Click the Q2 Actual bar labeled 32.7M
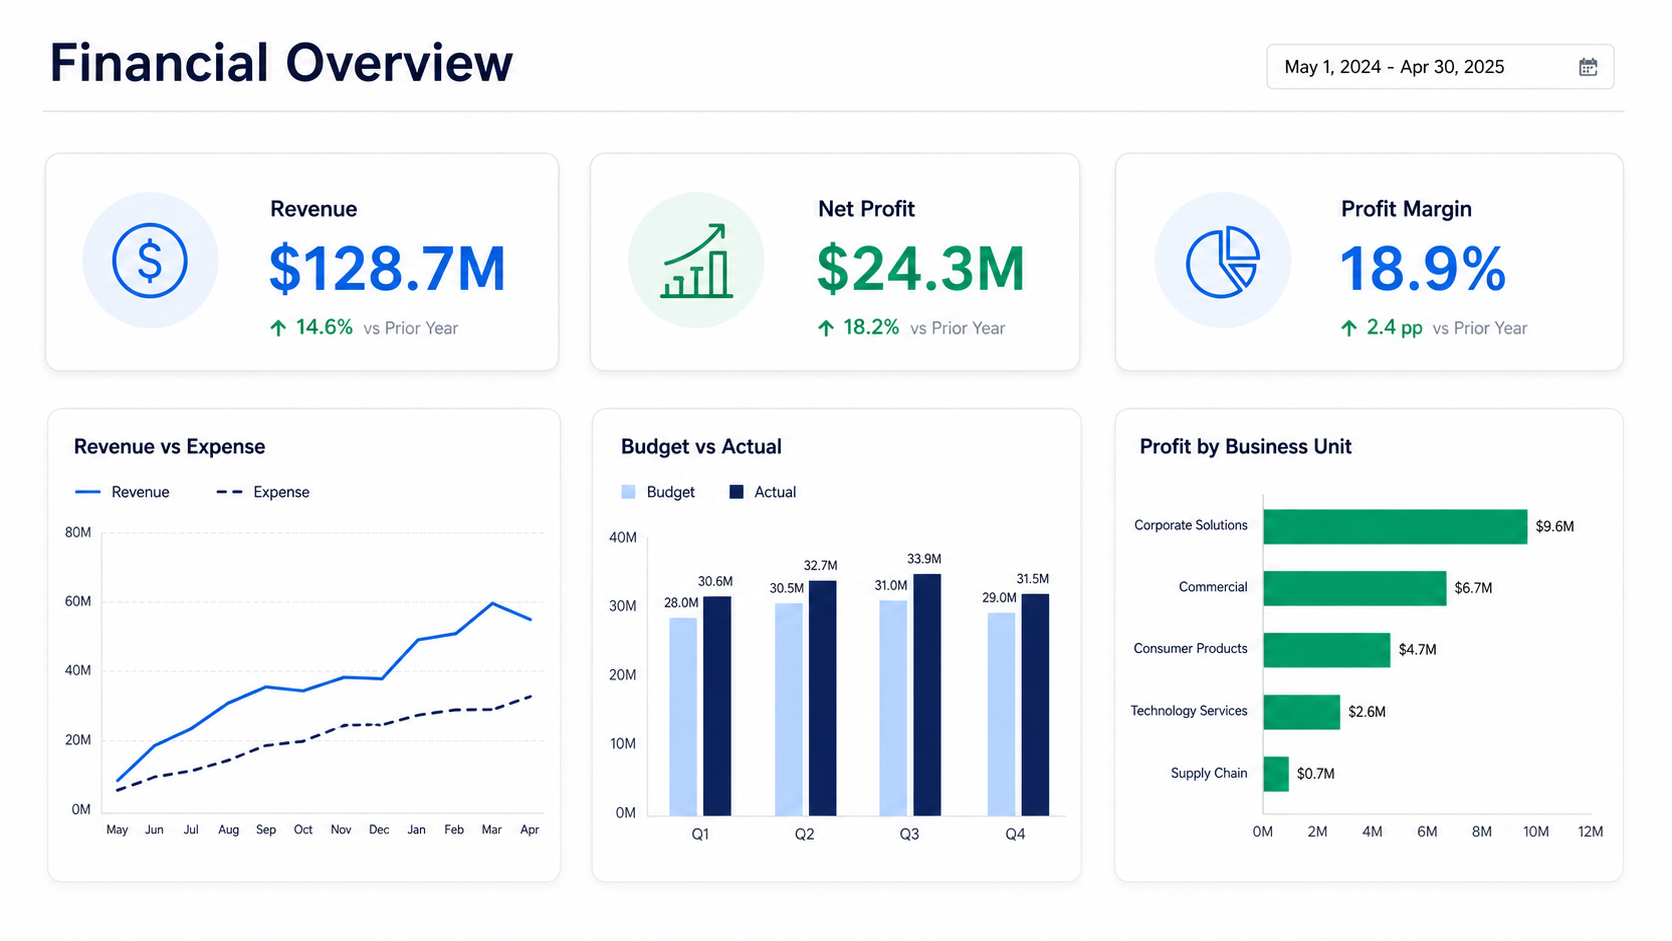The width and height of the screenshot is (1672, 941). click(x=823, y=698)
